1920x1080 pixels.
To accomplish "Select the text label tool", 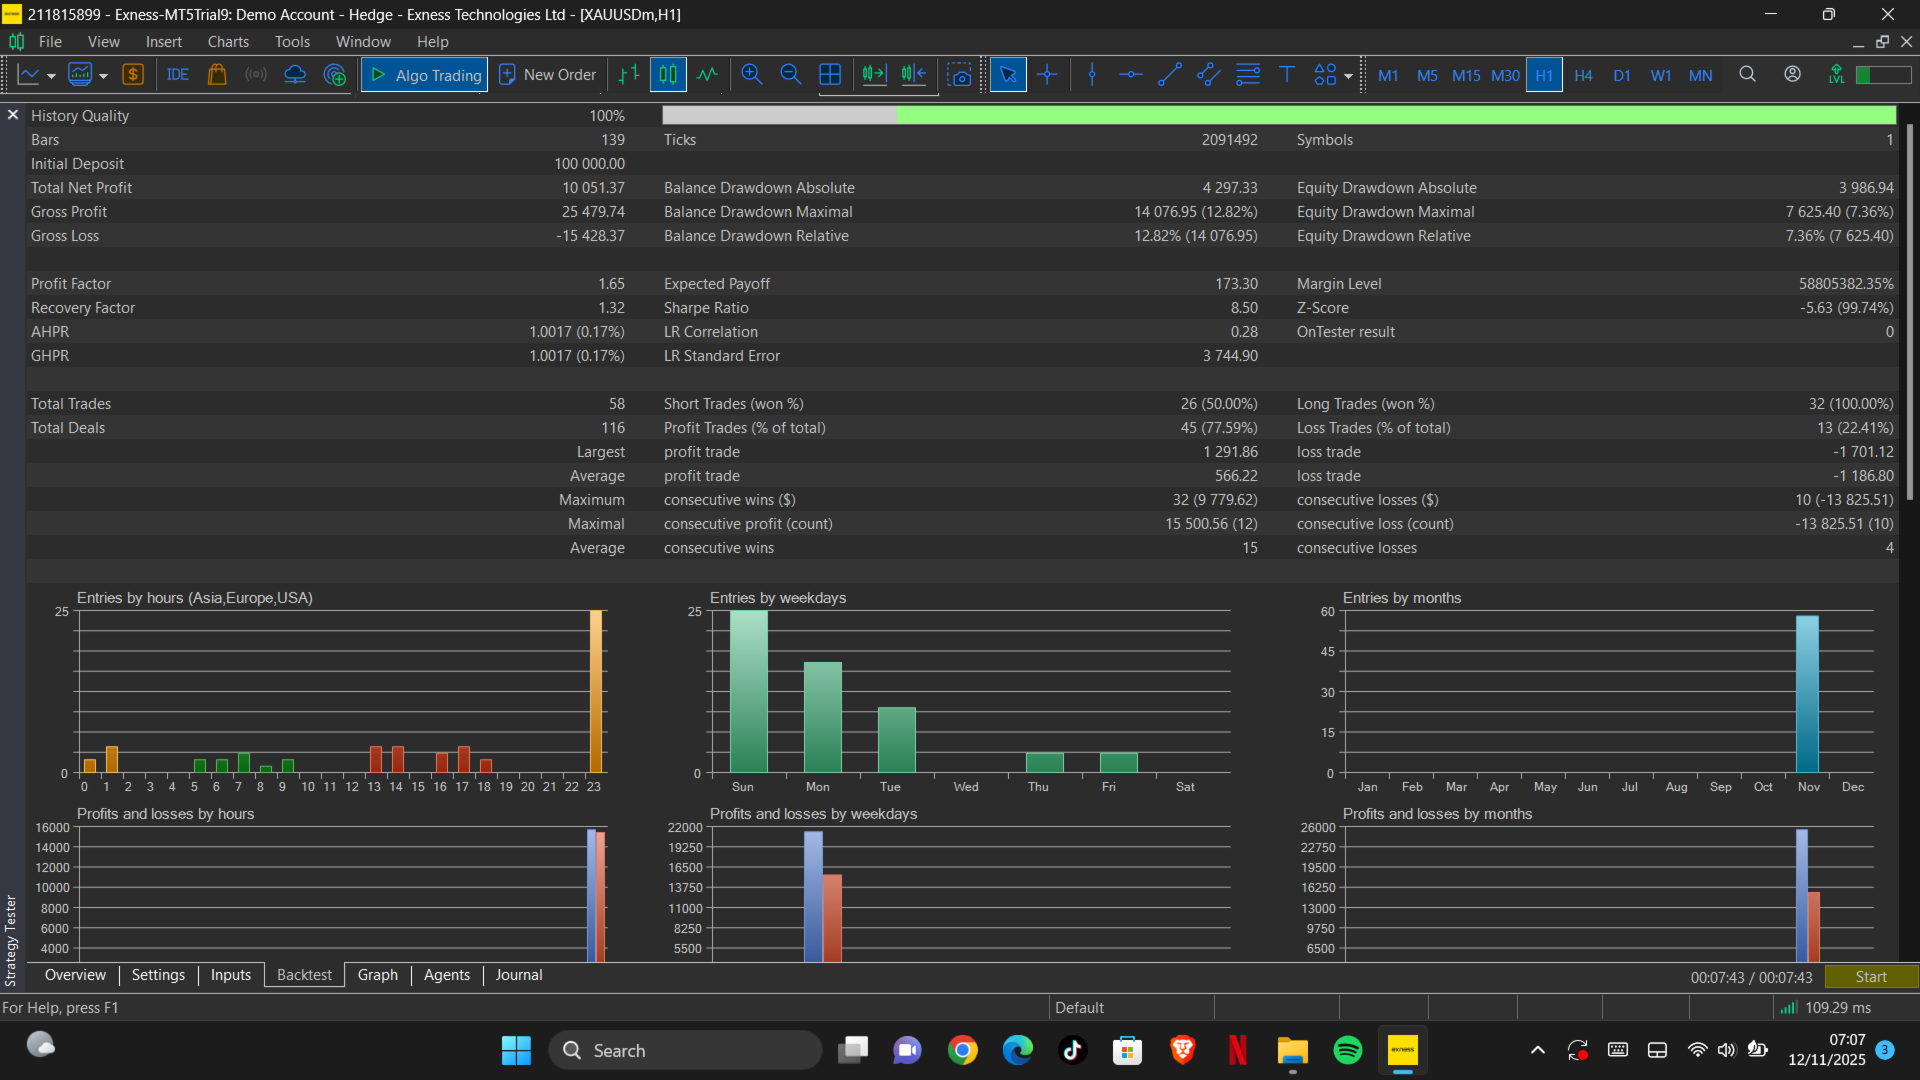I will 1287,75.
